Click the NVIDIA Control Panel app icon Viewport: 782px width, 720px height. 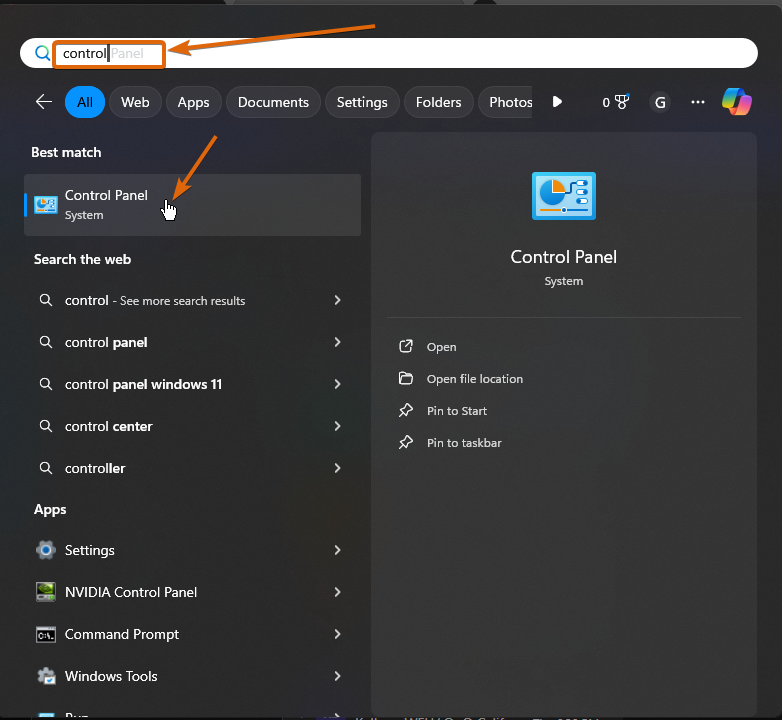click(x=46, y=592)
